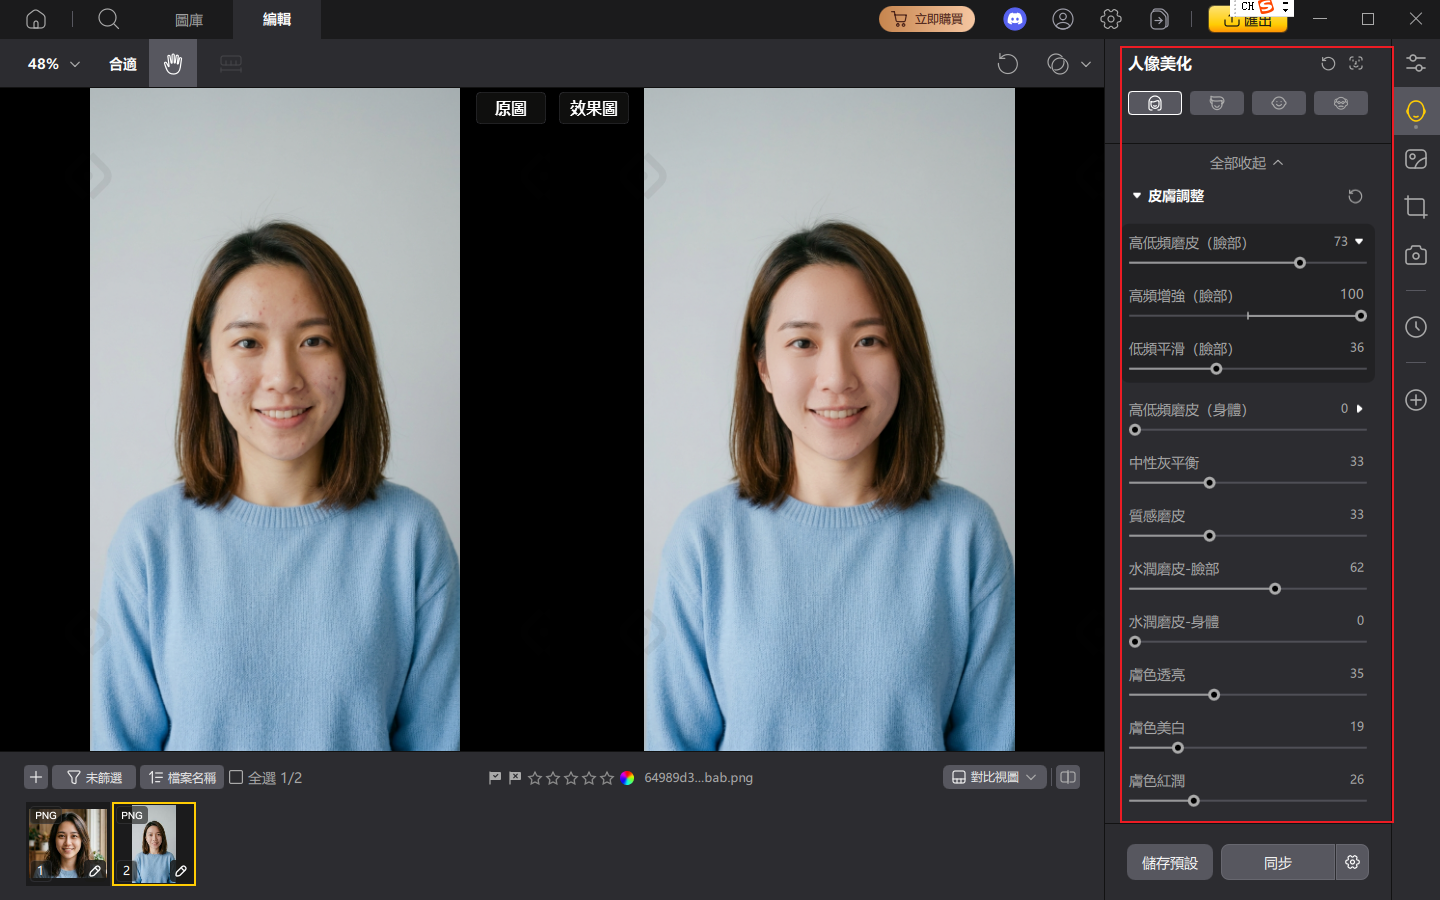Select the Hand tool in the toolbar
Image resolution: width=1440 pixels, height=900 pixels.
(x=172, y=63)
